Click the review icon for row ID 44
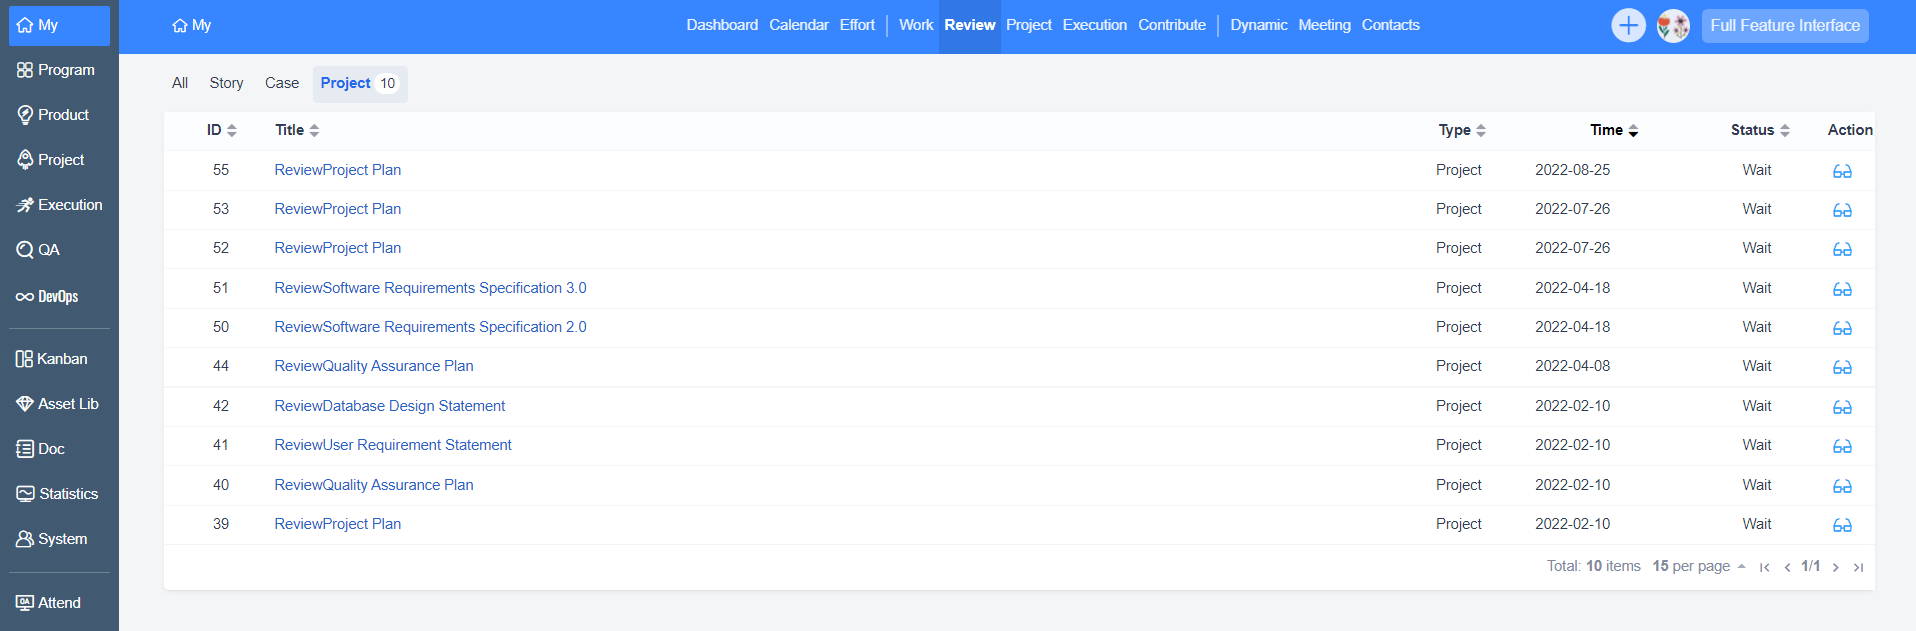Screen dimensions: 1916x631 point(1841,367)
